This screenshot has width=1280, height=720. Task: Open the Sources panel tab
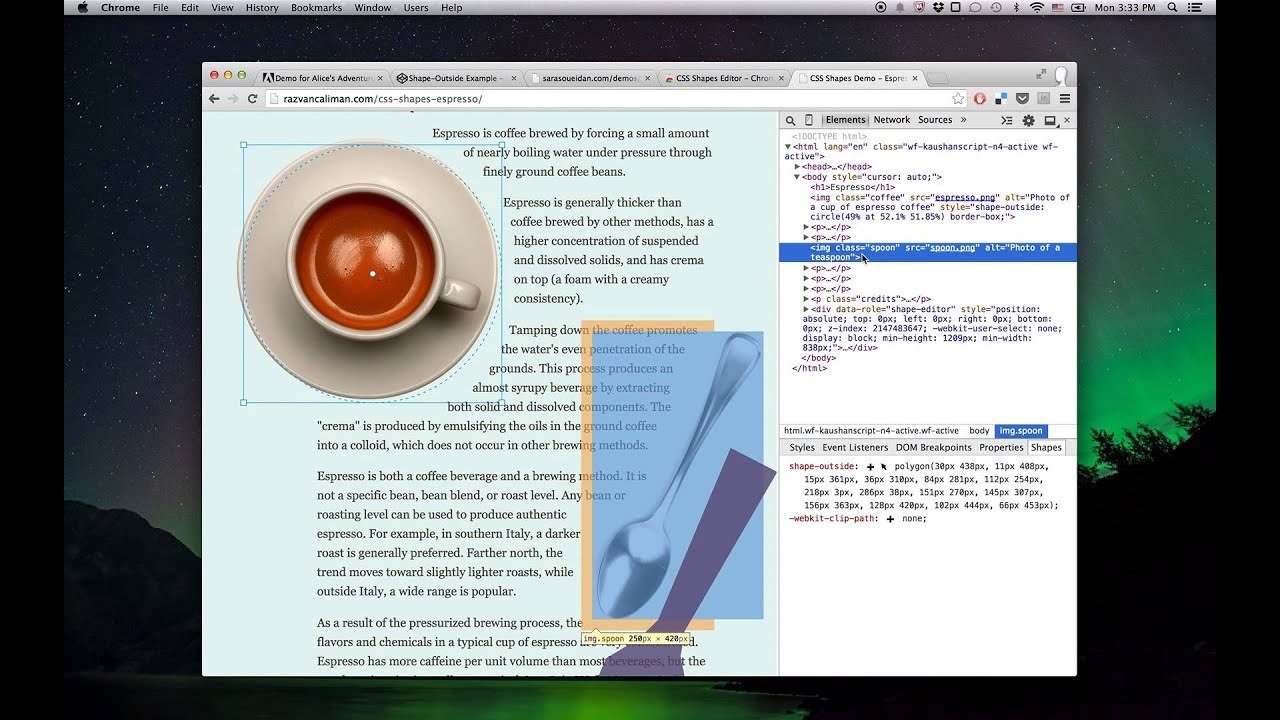point(935,120)
